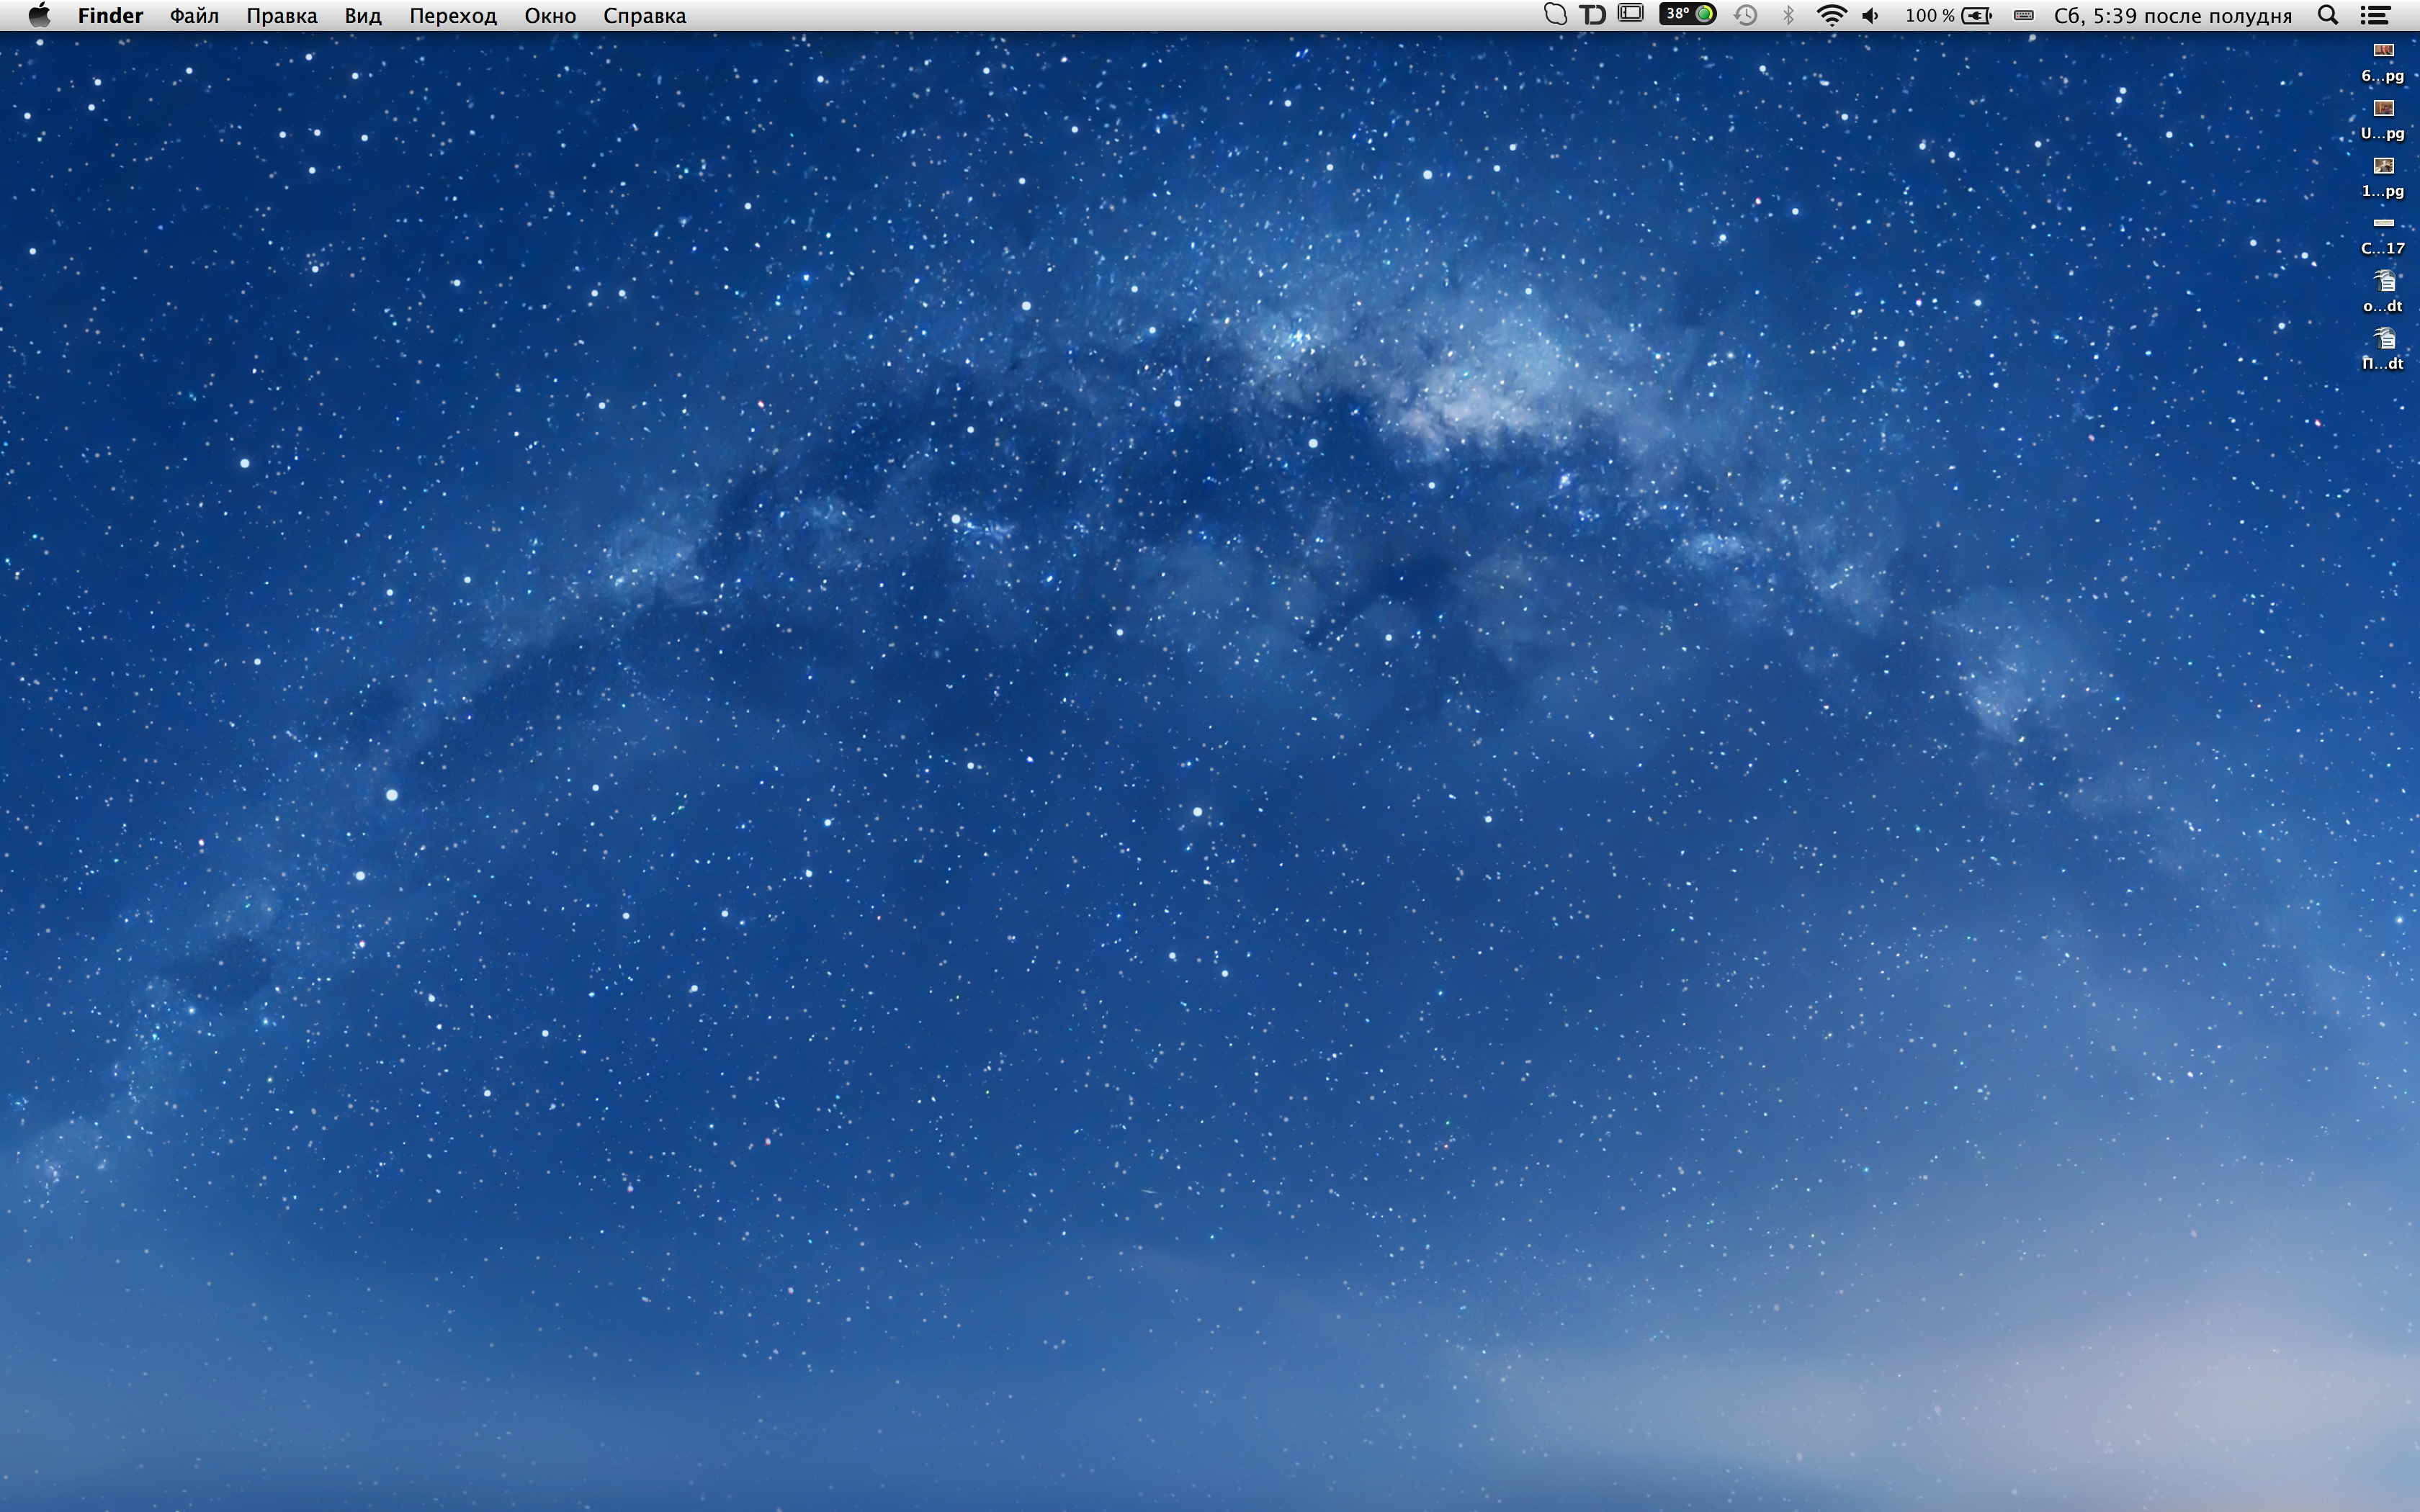Select the o…dt document file icon
Screen dimensions: 2420x1512
[2384, 282]
